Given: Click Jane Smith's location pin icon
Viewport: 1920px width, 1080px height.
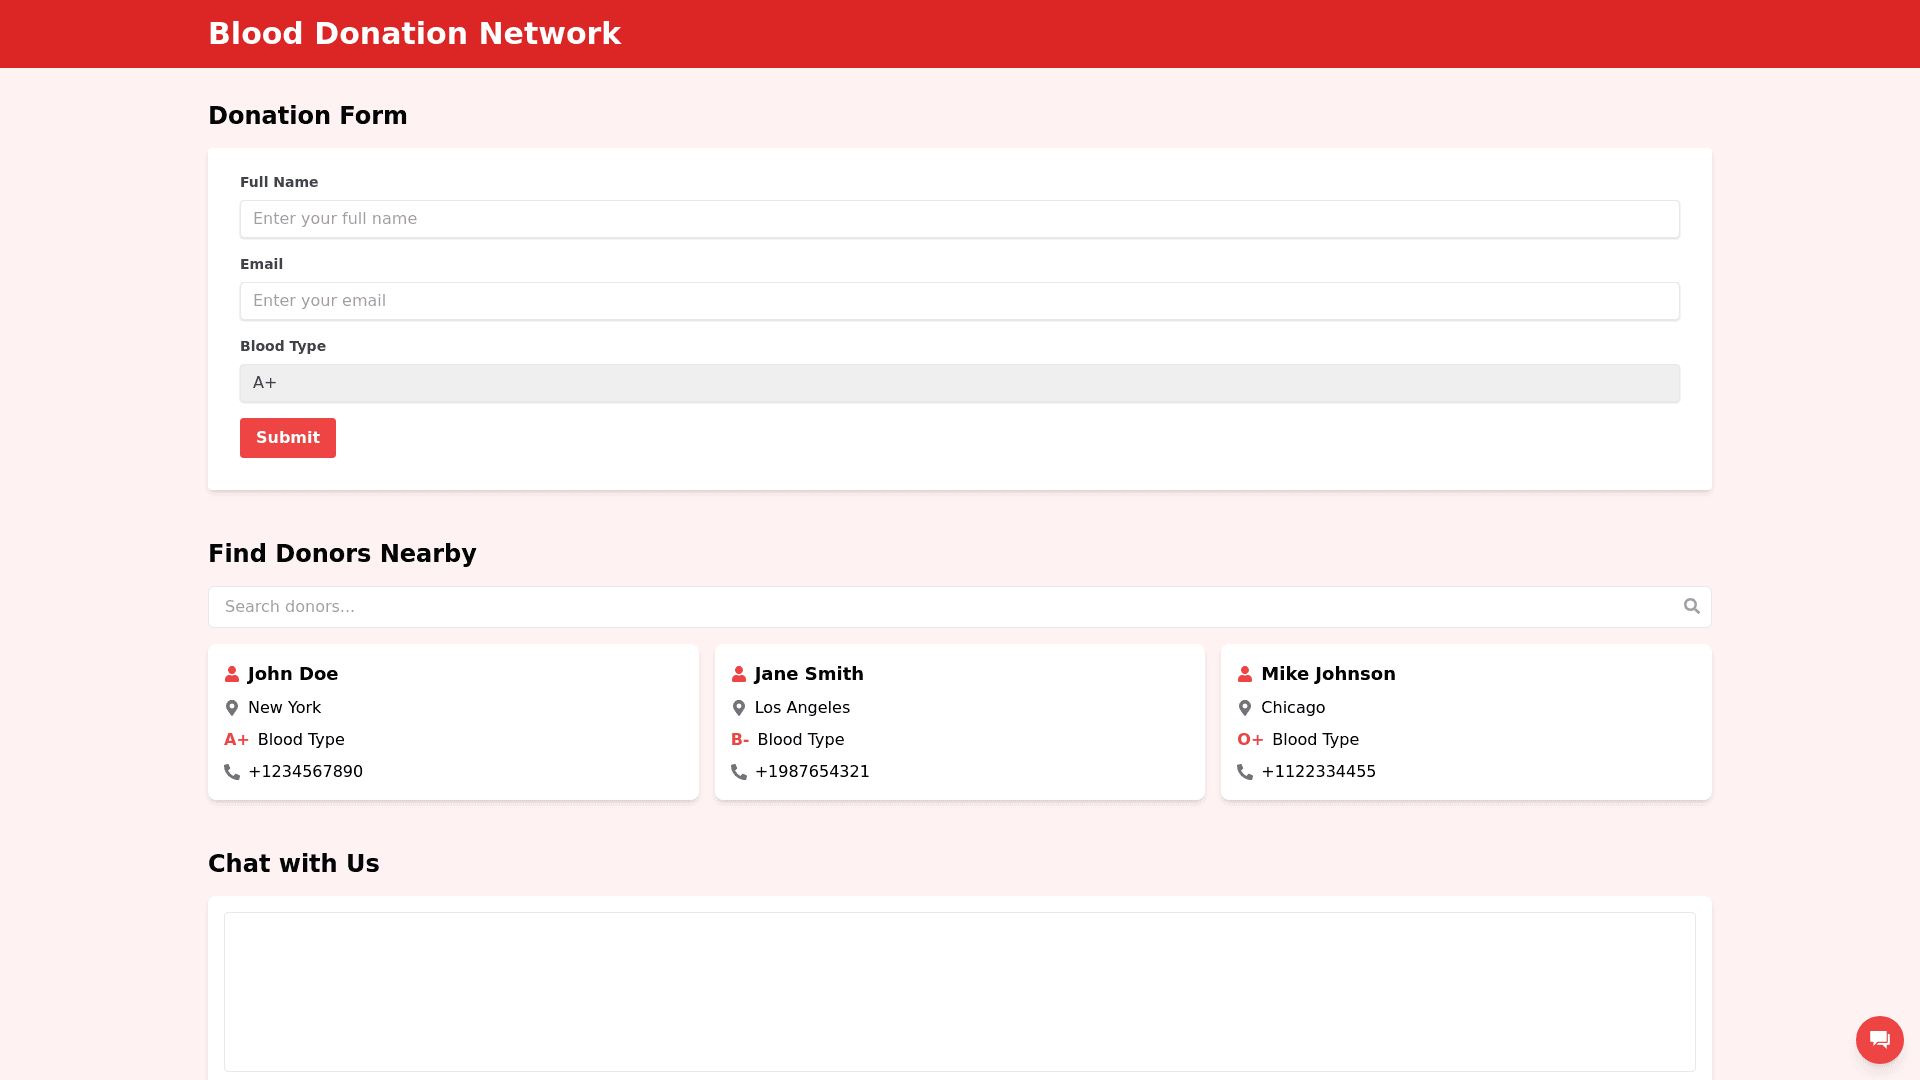Looking at the screenshot, I should [x=739, y=708].
